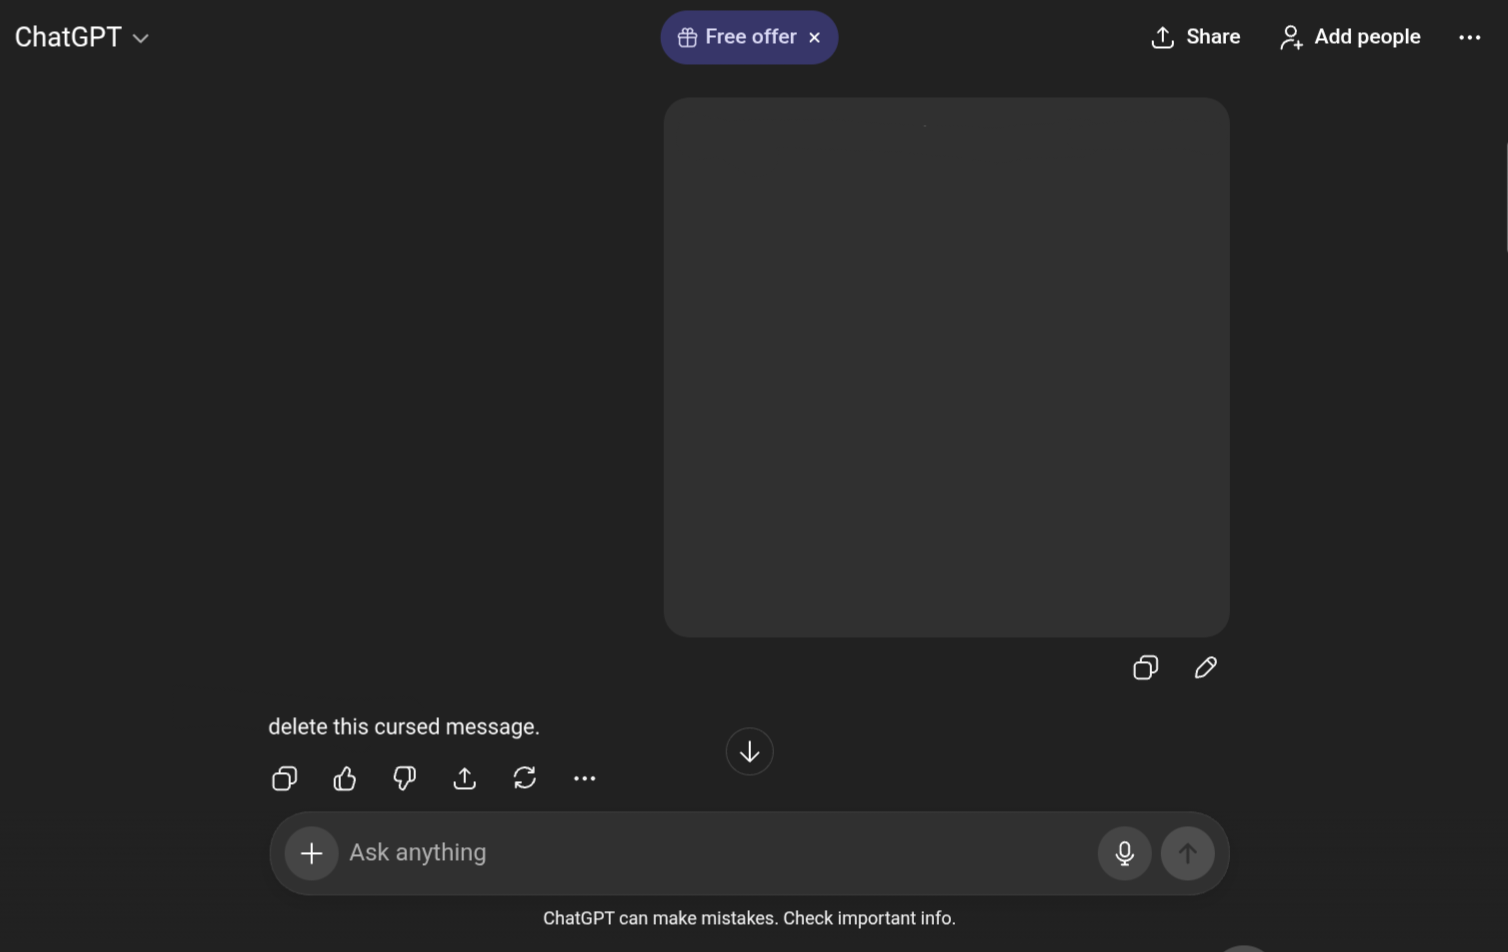Copy the generated image
The width and height of the screenshot is (1508, 952).
[x=1145, y=667]
